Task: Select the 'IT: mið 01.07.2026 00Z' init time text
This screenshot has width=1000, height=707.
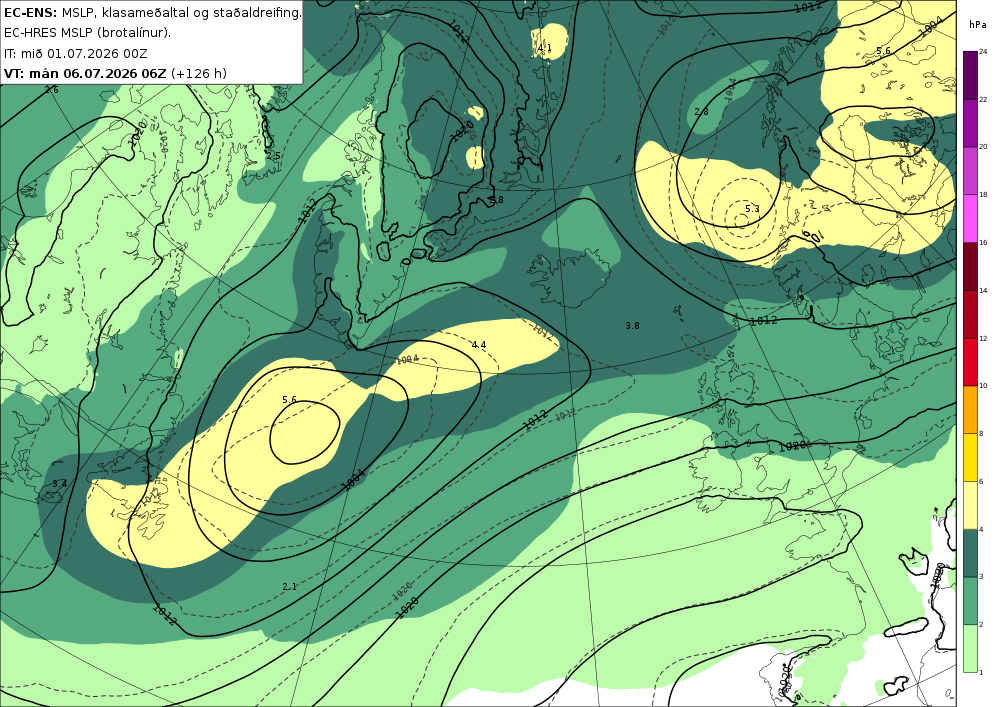Action: 76,53
